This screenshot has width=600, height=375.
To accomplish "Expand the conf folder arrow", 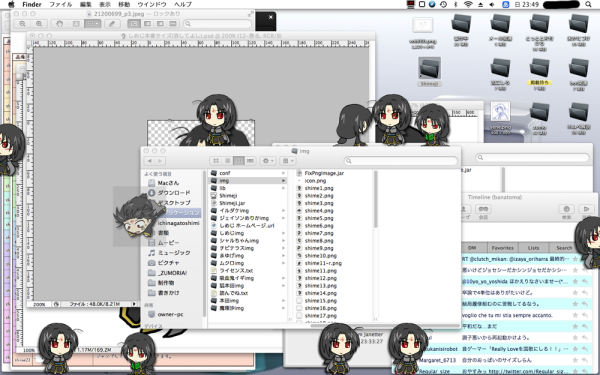I will pyautogui.click(x=284, y=173).
